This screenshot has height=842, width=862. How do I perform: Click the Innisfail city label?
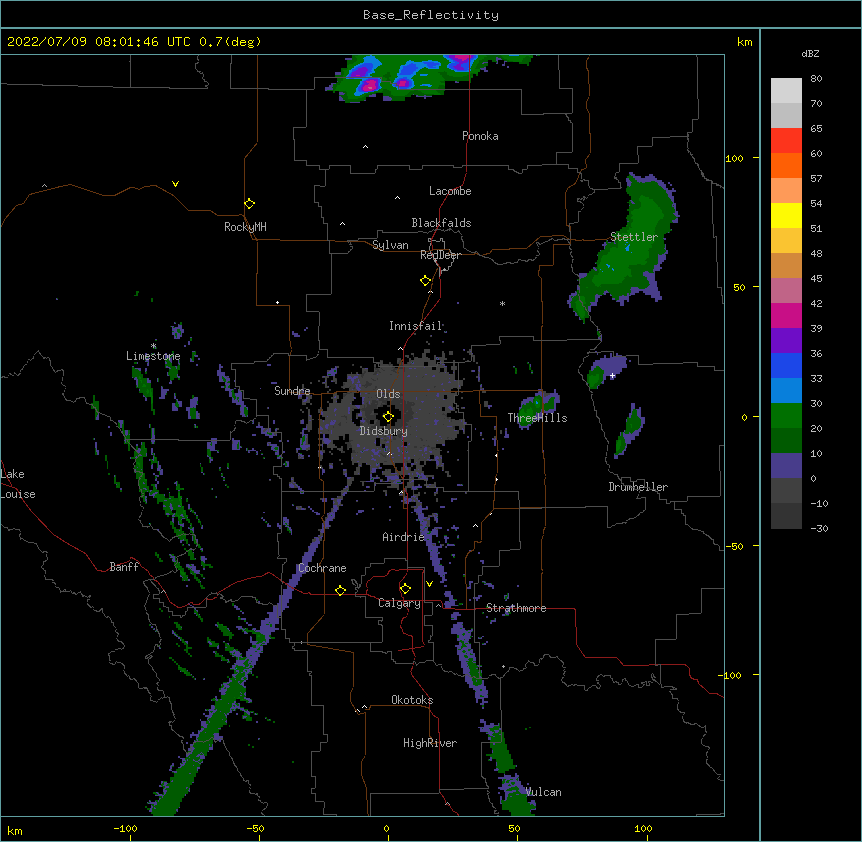[416, 326]
